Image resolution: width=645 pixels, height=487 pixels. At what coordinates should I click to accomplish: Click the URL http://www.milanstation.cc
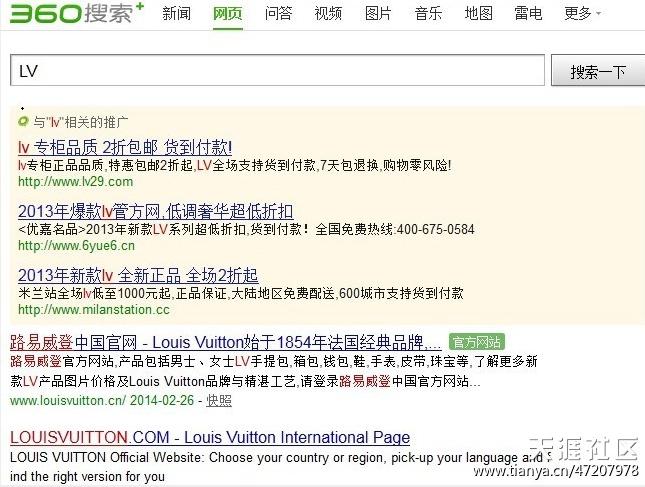[x=94, y=309]
